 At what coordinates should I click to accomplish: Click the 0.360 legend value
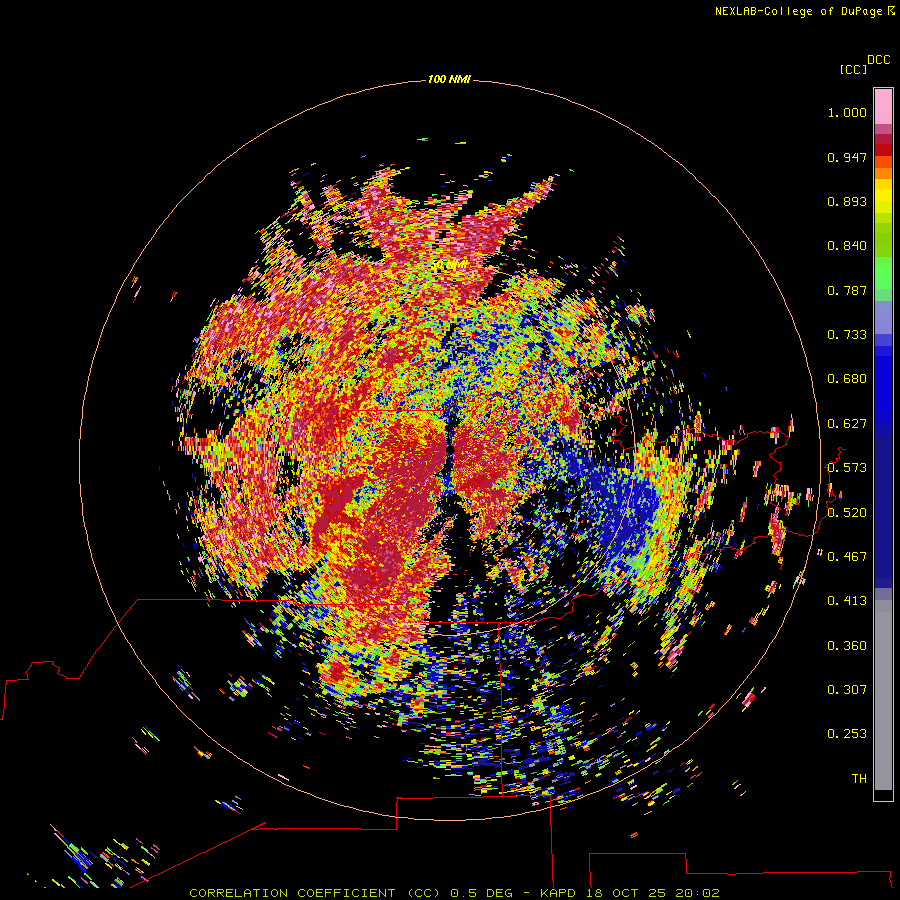pos(847,646)
